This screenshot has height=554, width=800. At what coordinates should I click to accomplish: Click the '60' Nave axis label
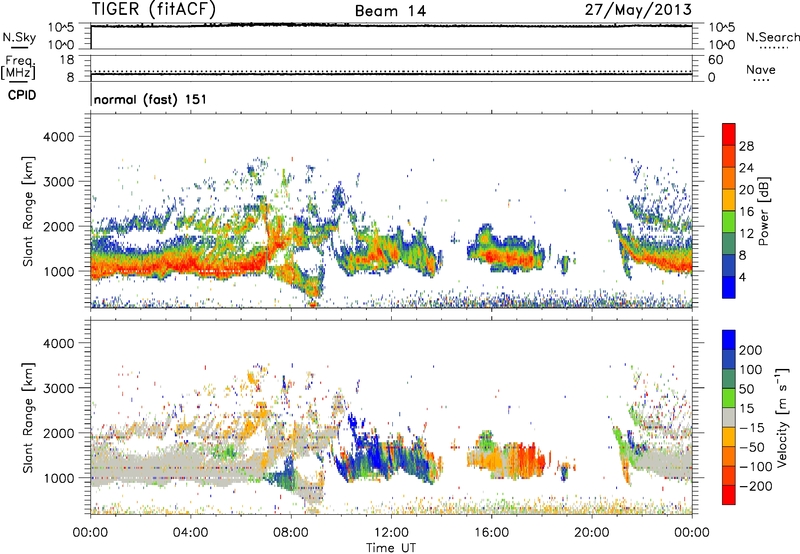[x=716, y=60]
